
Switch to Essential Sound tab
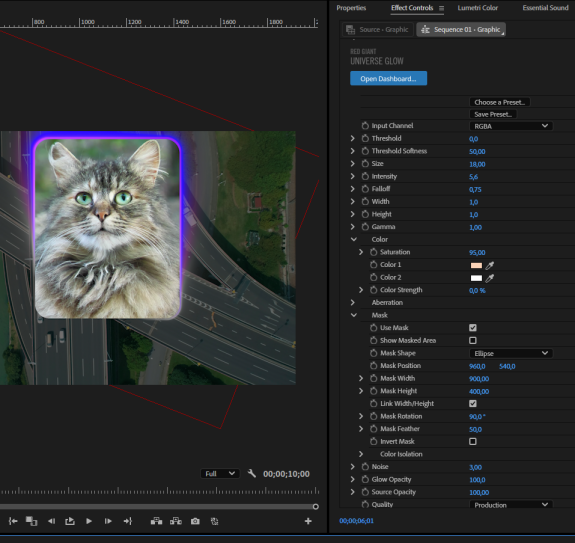click(x=545, y=8)
